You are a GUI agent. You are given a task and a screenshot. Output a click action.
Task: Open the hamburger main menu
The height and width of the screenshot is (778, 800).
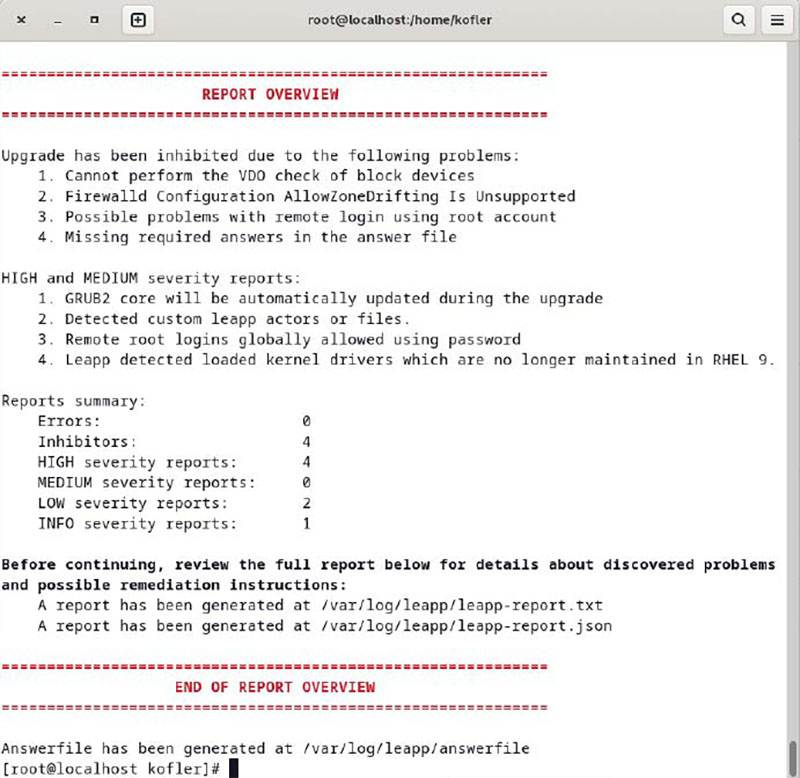(774, 19)
